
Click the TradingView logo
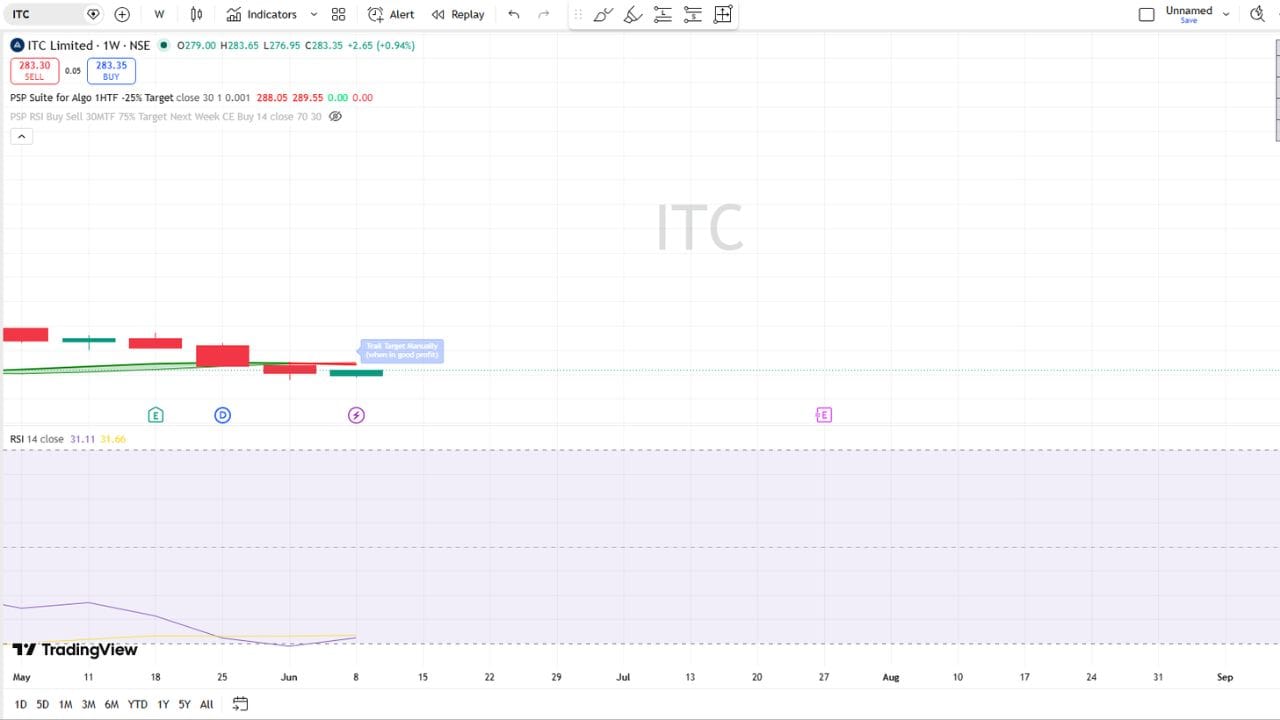pos(75,650)
